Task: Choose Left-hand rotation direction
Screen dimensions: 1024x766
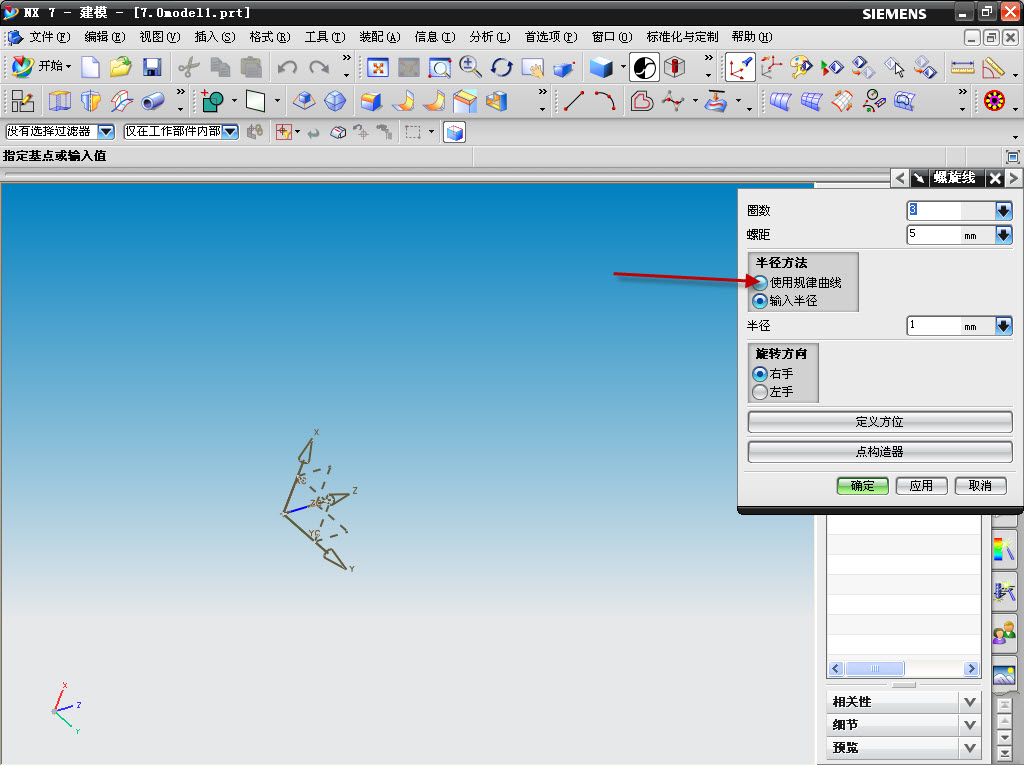Action: pos(760,392)
